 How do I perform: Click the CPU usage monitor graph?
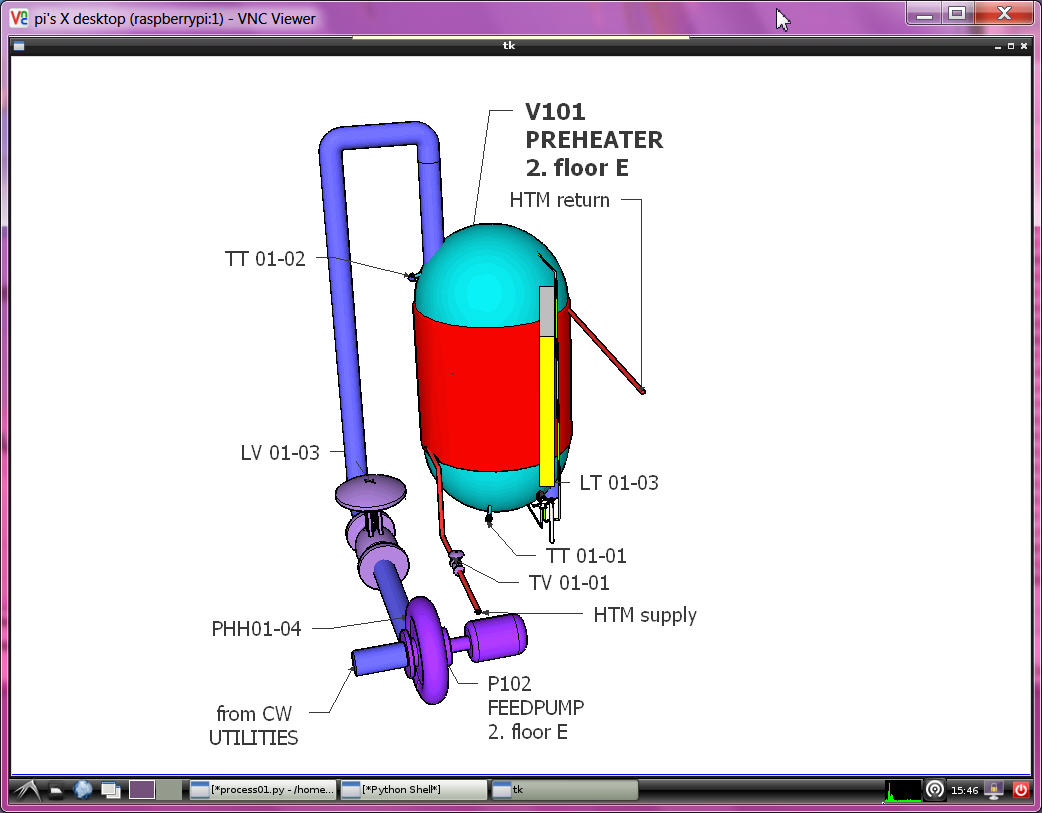point(903,790)
